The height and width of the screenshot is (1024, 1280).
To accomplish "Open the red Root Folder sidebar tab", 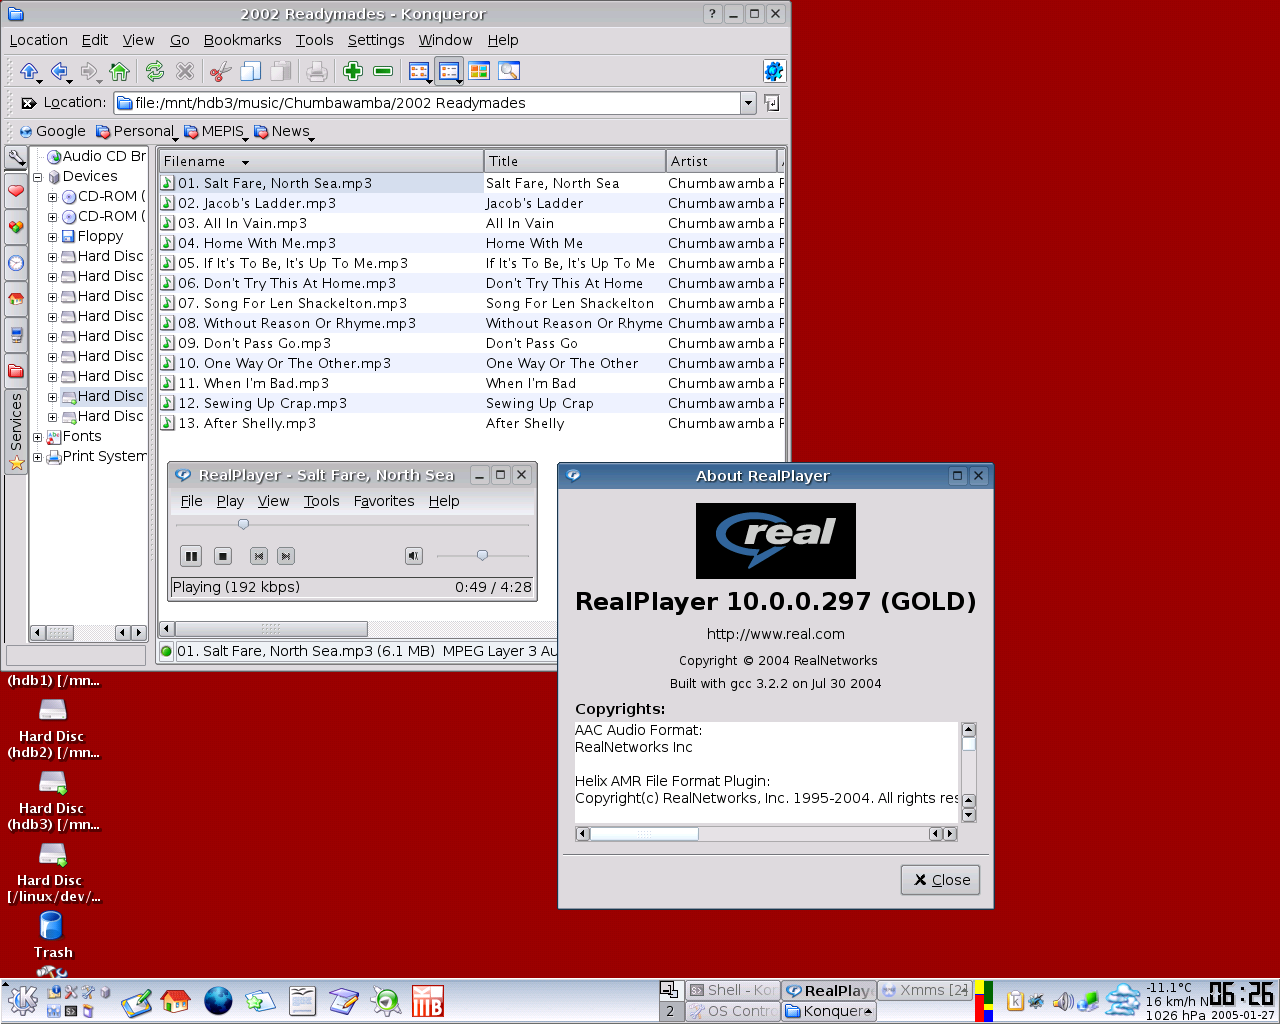I will (x=16, y=371).
